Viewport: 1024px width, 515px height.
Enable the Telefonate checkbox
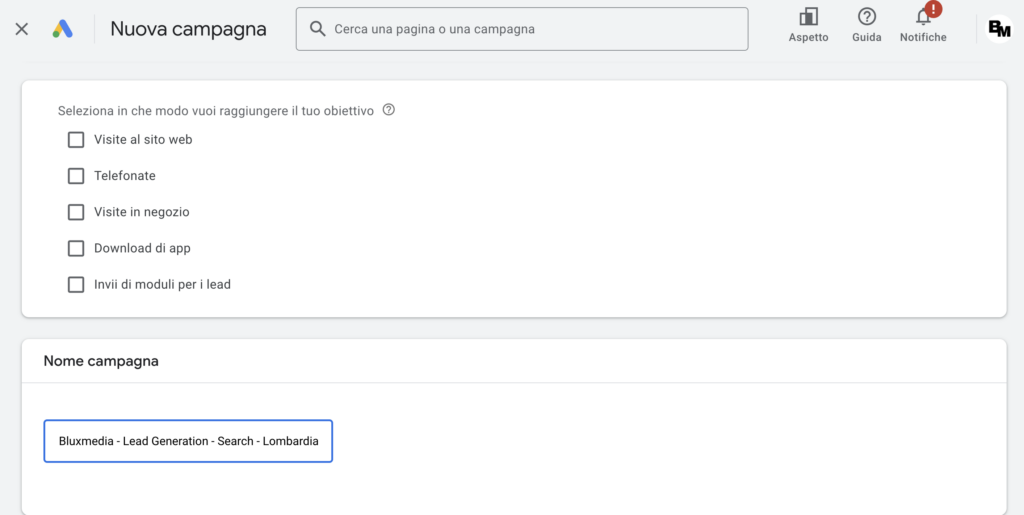76,176
